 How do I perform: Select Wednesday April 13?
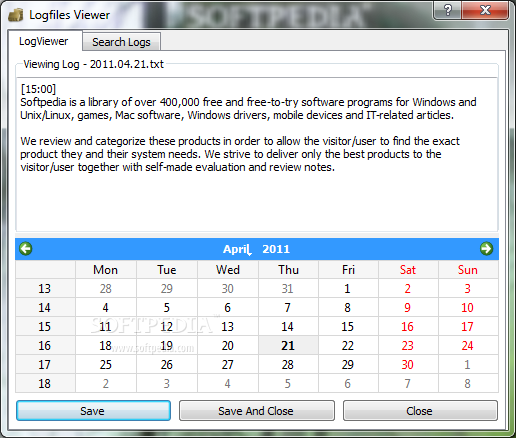(x=228, y=326)
